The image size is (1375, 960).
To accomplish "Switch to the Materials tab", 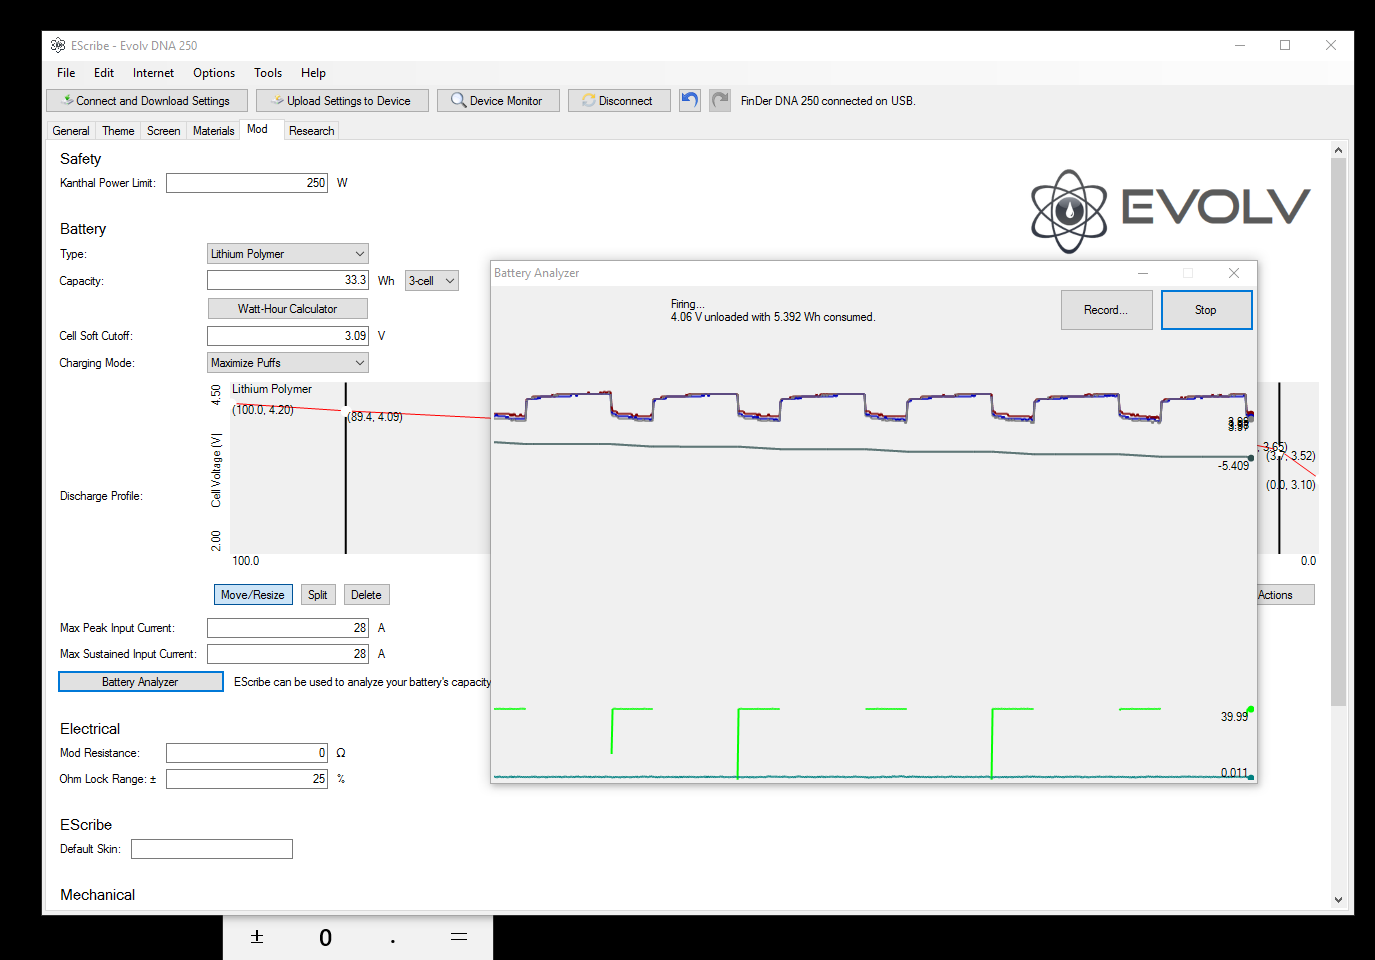I will (213, 131).
